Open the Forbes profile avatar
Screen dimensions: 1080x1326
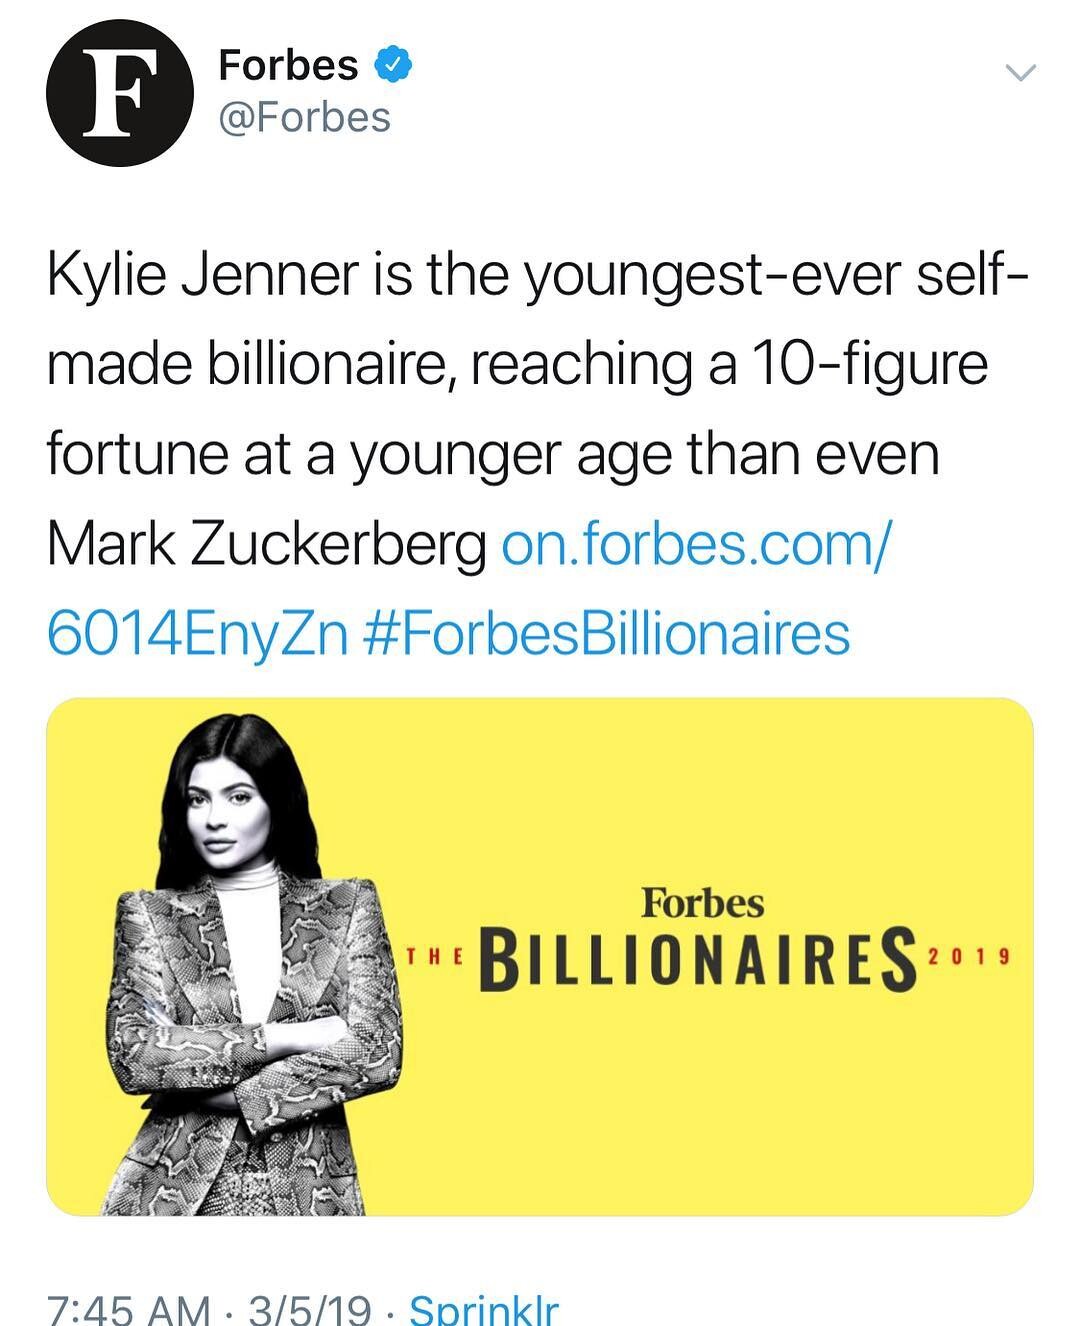[x=119, y=93]
